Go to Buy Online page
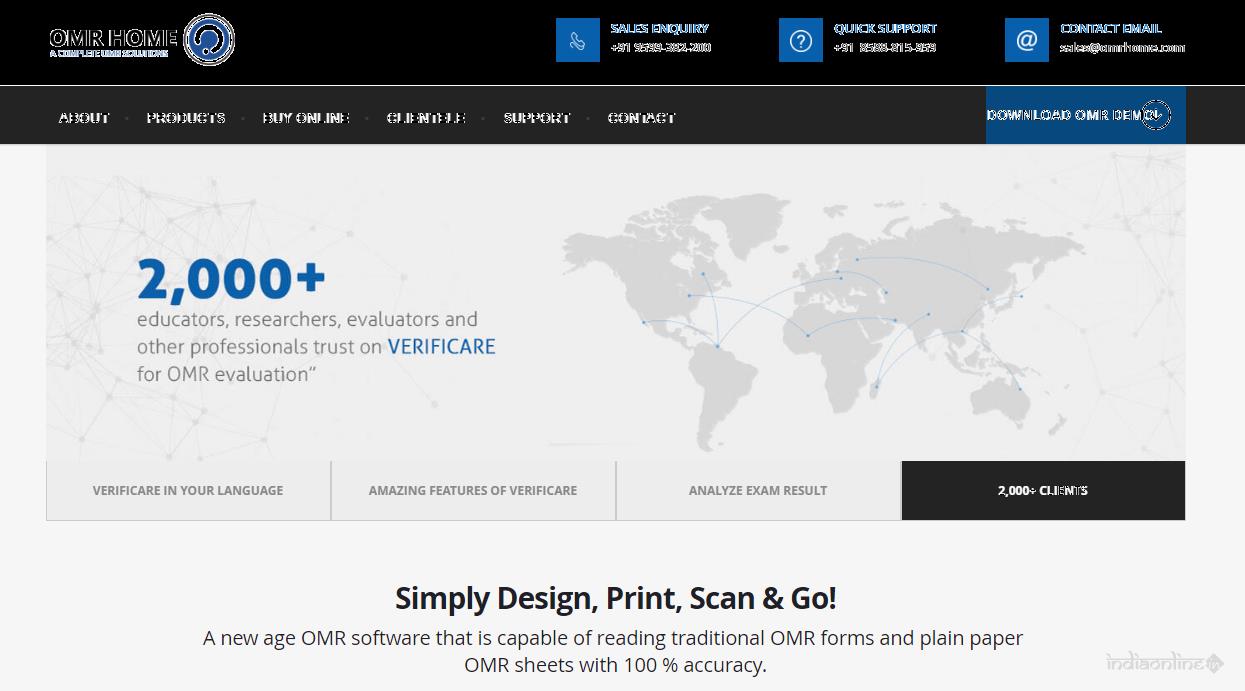 click(x=306, y=117)
